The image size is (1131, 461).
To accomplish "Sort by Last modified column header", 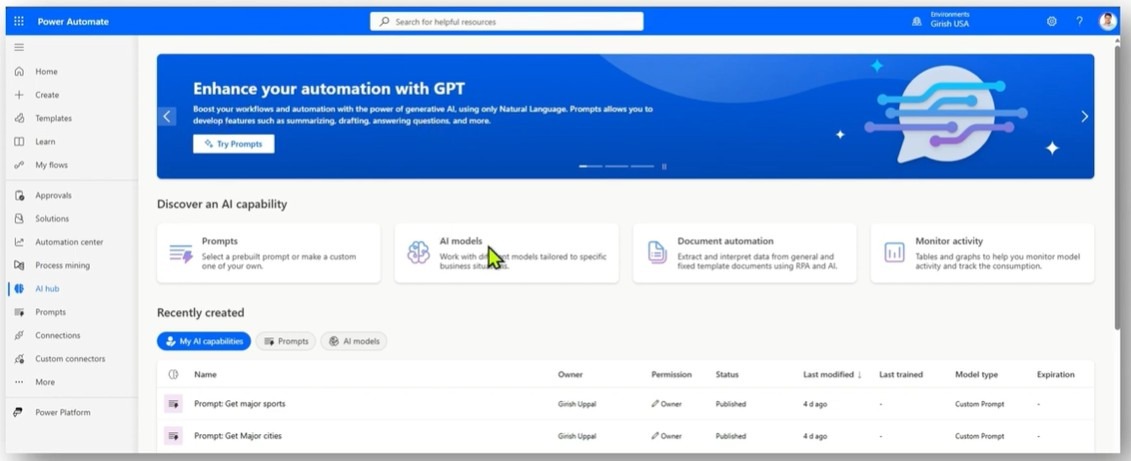I will pos(831,375).
